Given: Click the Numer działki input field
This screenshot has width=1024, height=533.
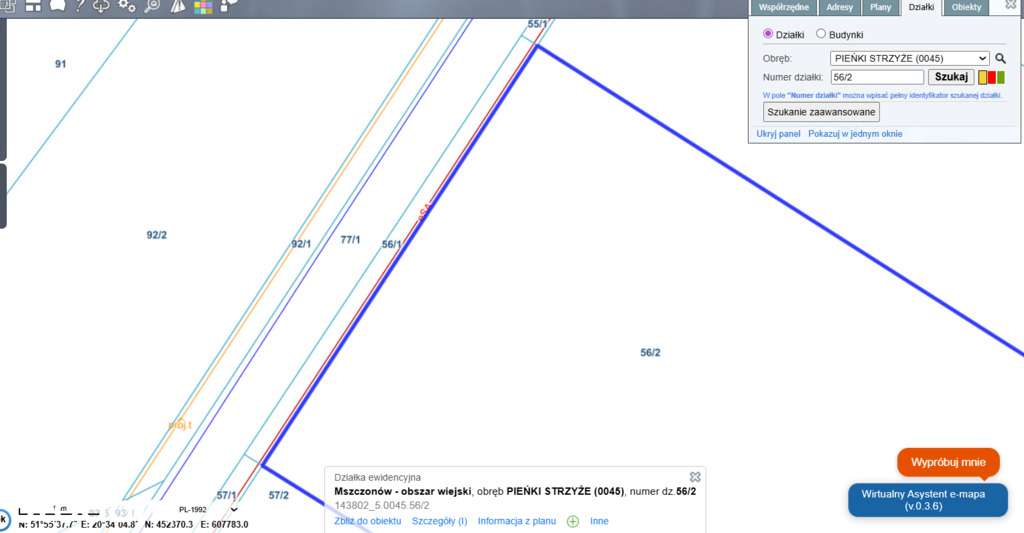Looking at the screenshot, I should coord(877,77).
